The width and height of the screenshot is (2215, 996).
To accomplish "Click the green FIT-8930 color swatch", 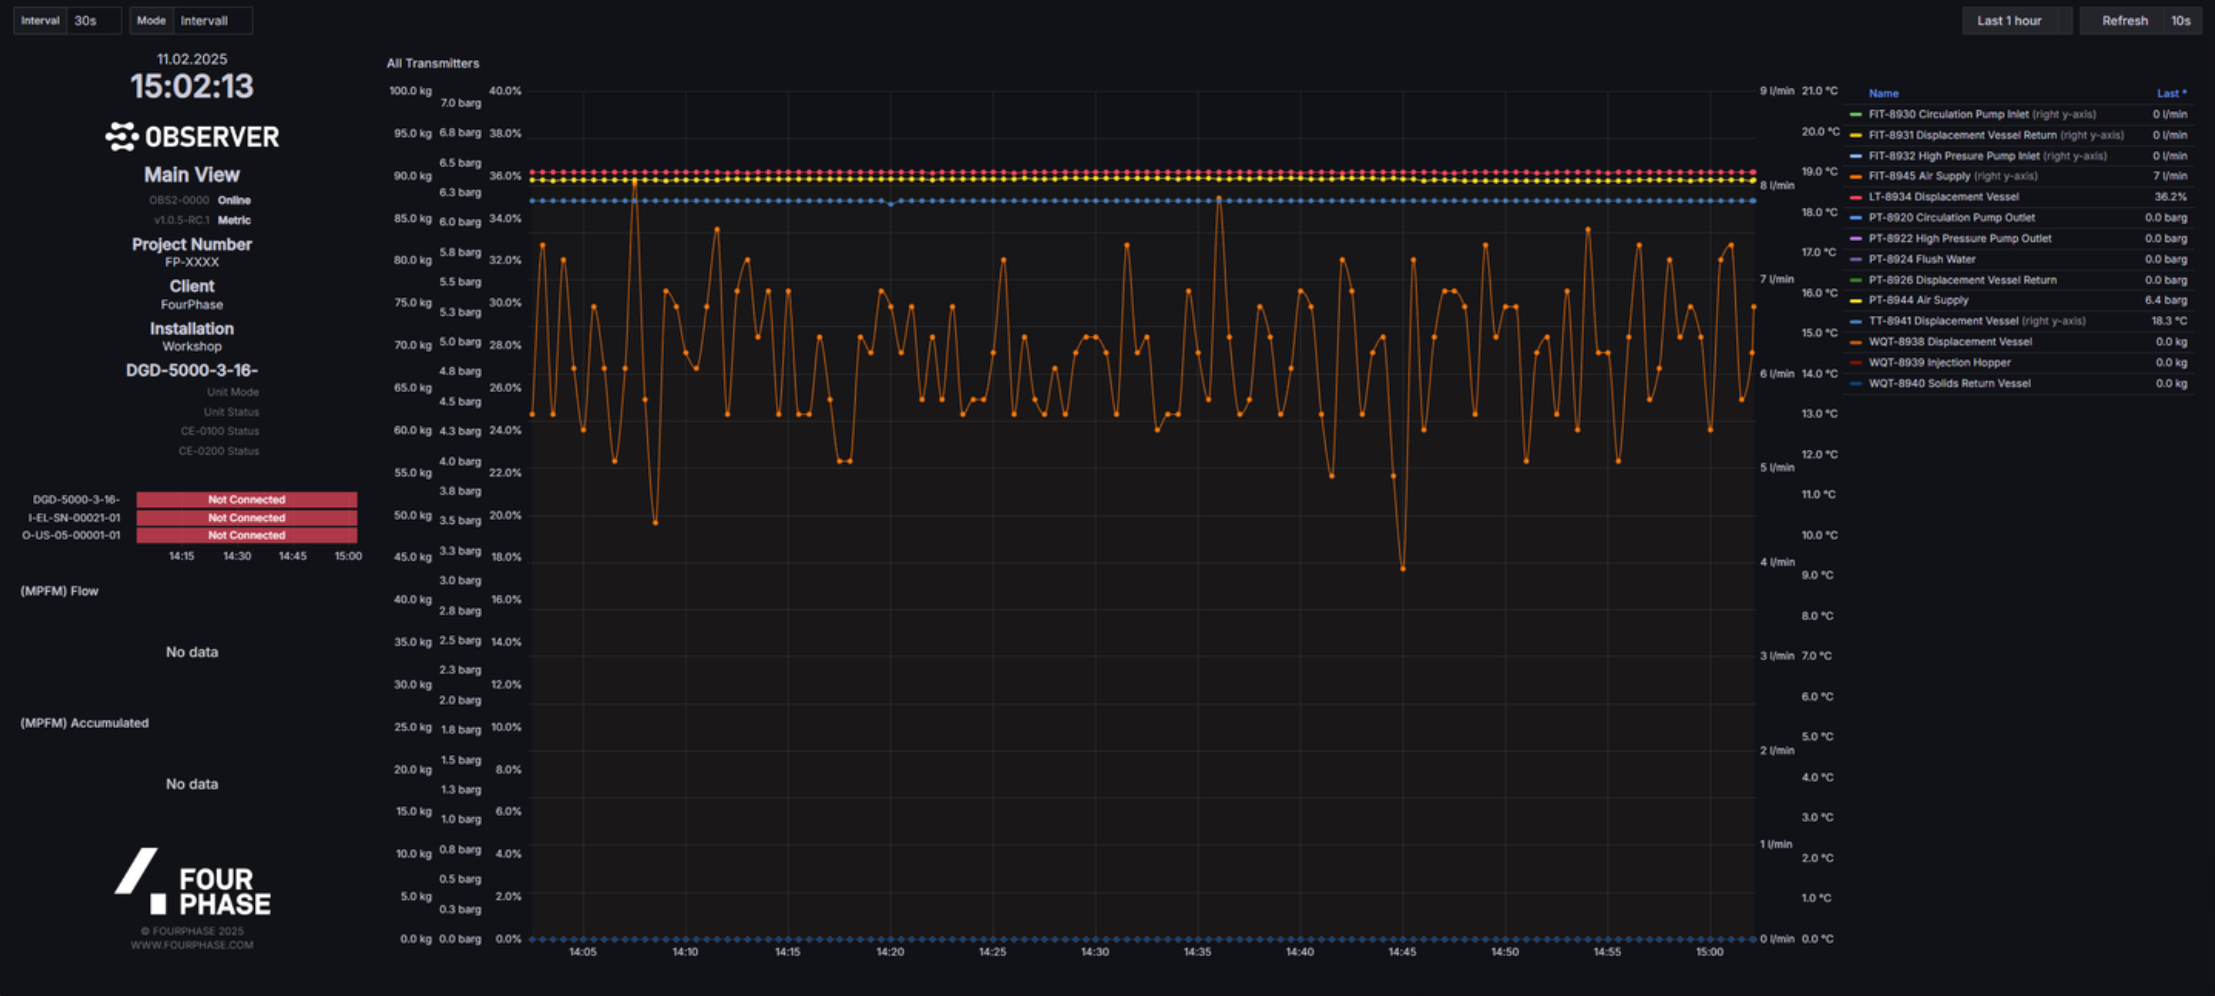I will pos(1856,115).
